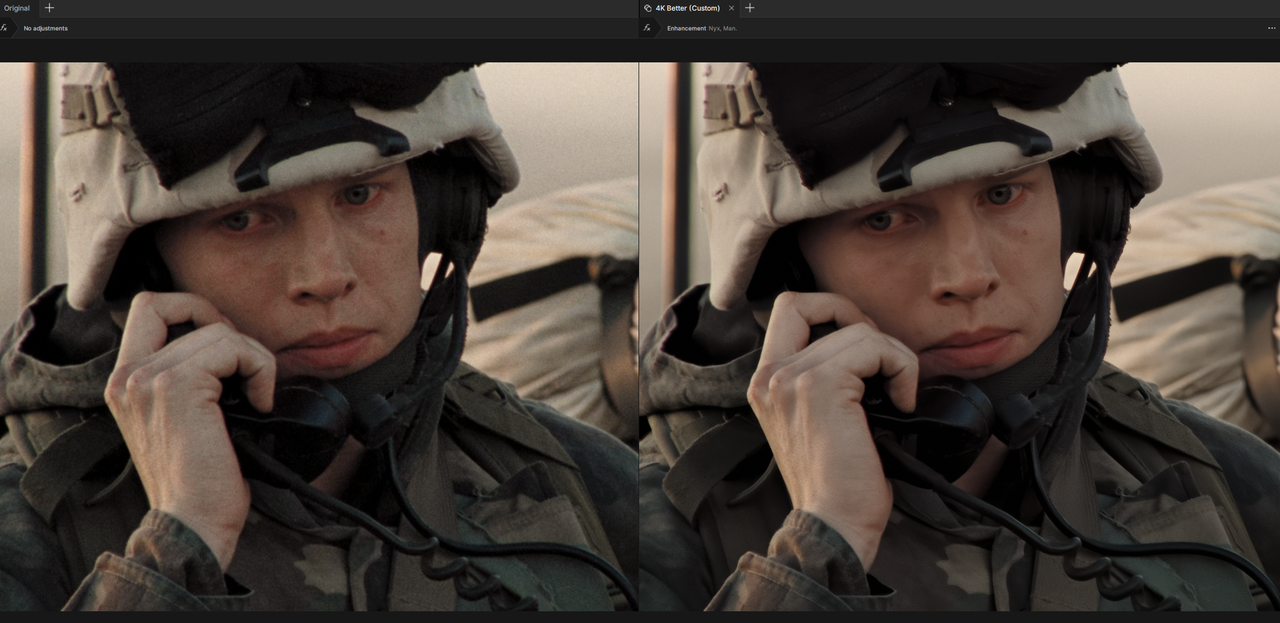The height and width of the screenshot is (623, 1280).
Task: Select the No adjustments label
Action: click(46, 28)
